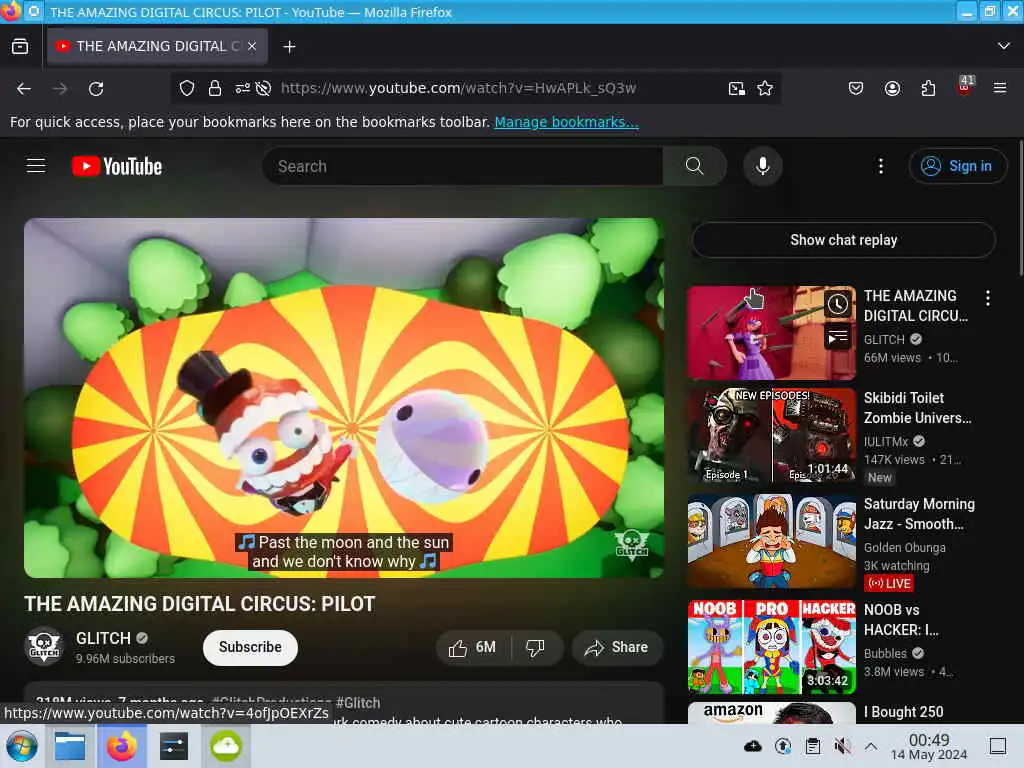Click the video player to pause

(x=344, y=398)
